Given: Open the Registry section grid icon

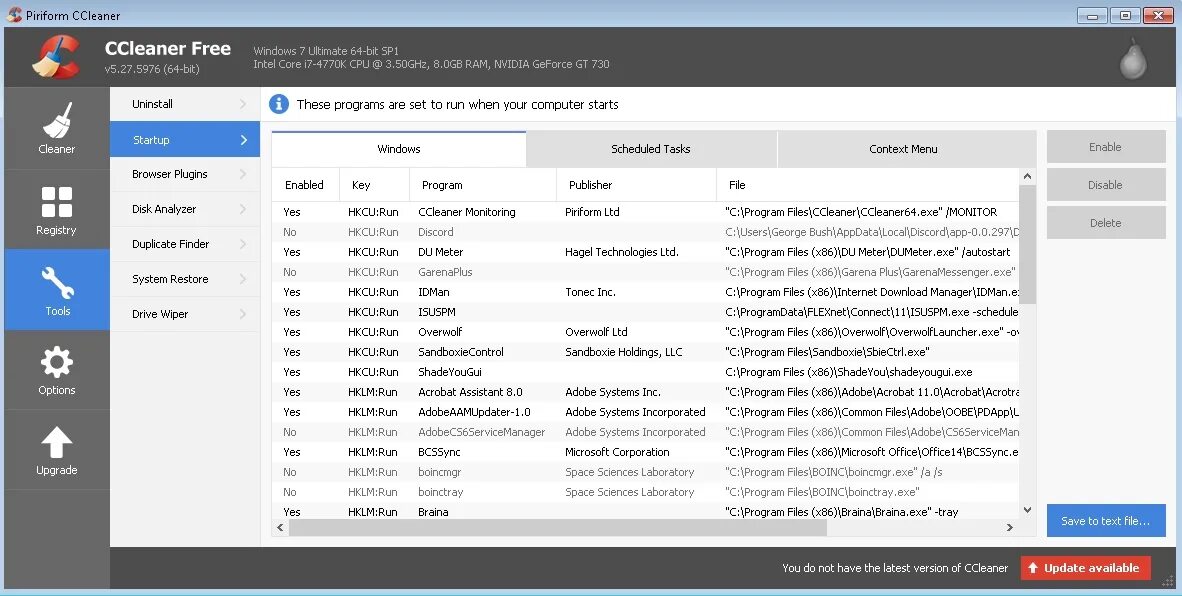Looking at the screenshot, I should (x=57, y=202).
